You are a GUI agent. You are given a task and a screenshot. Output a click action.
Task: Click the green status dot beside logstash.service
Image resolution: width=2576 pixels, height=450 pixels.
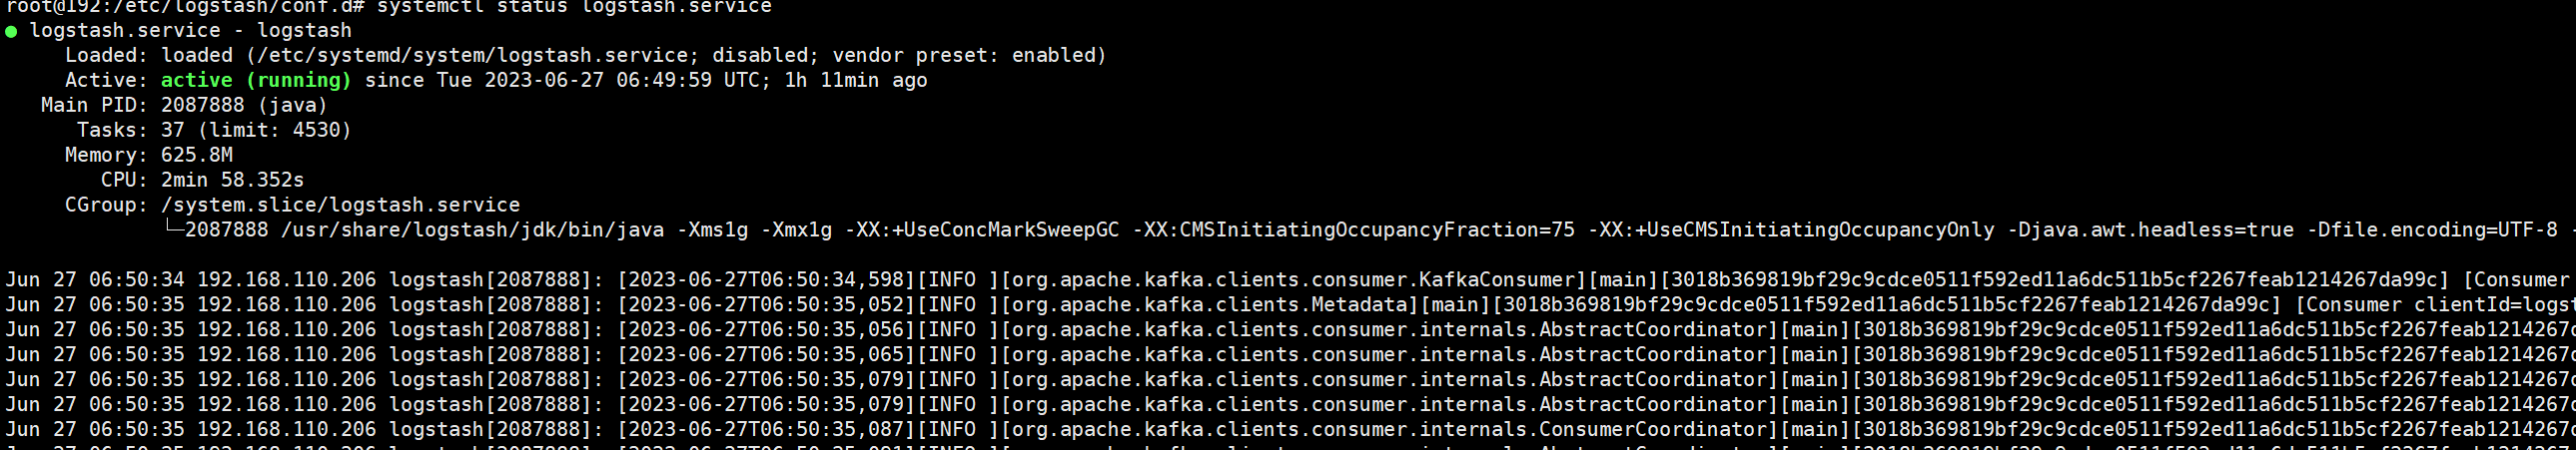pyautogui.click(x=11, y=31)
